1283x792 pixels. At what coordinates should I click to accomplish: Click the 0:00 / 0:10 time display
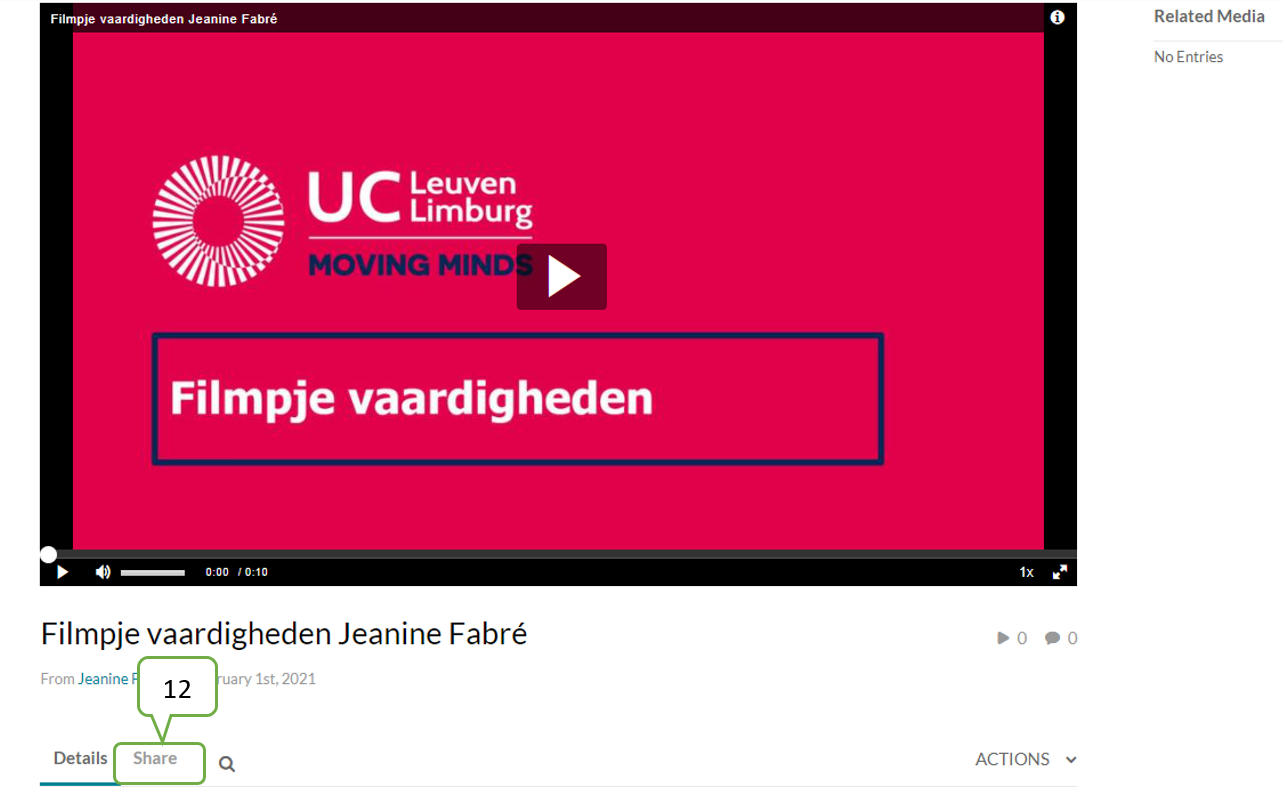tap(236, 572)
